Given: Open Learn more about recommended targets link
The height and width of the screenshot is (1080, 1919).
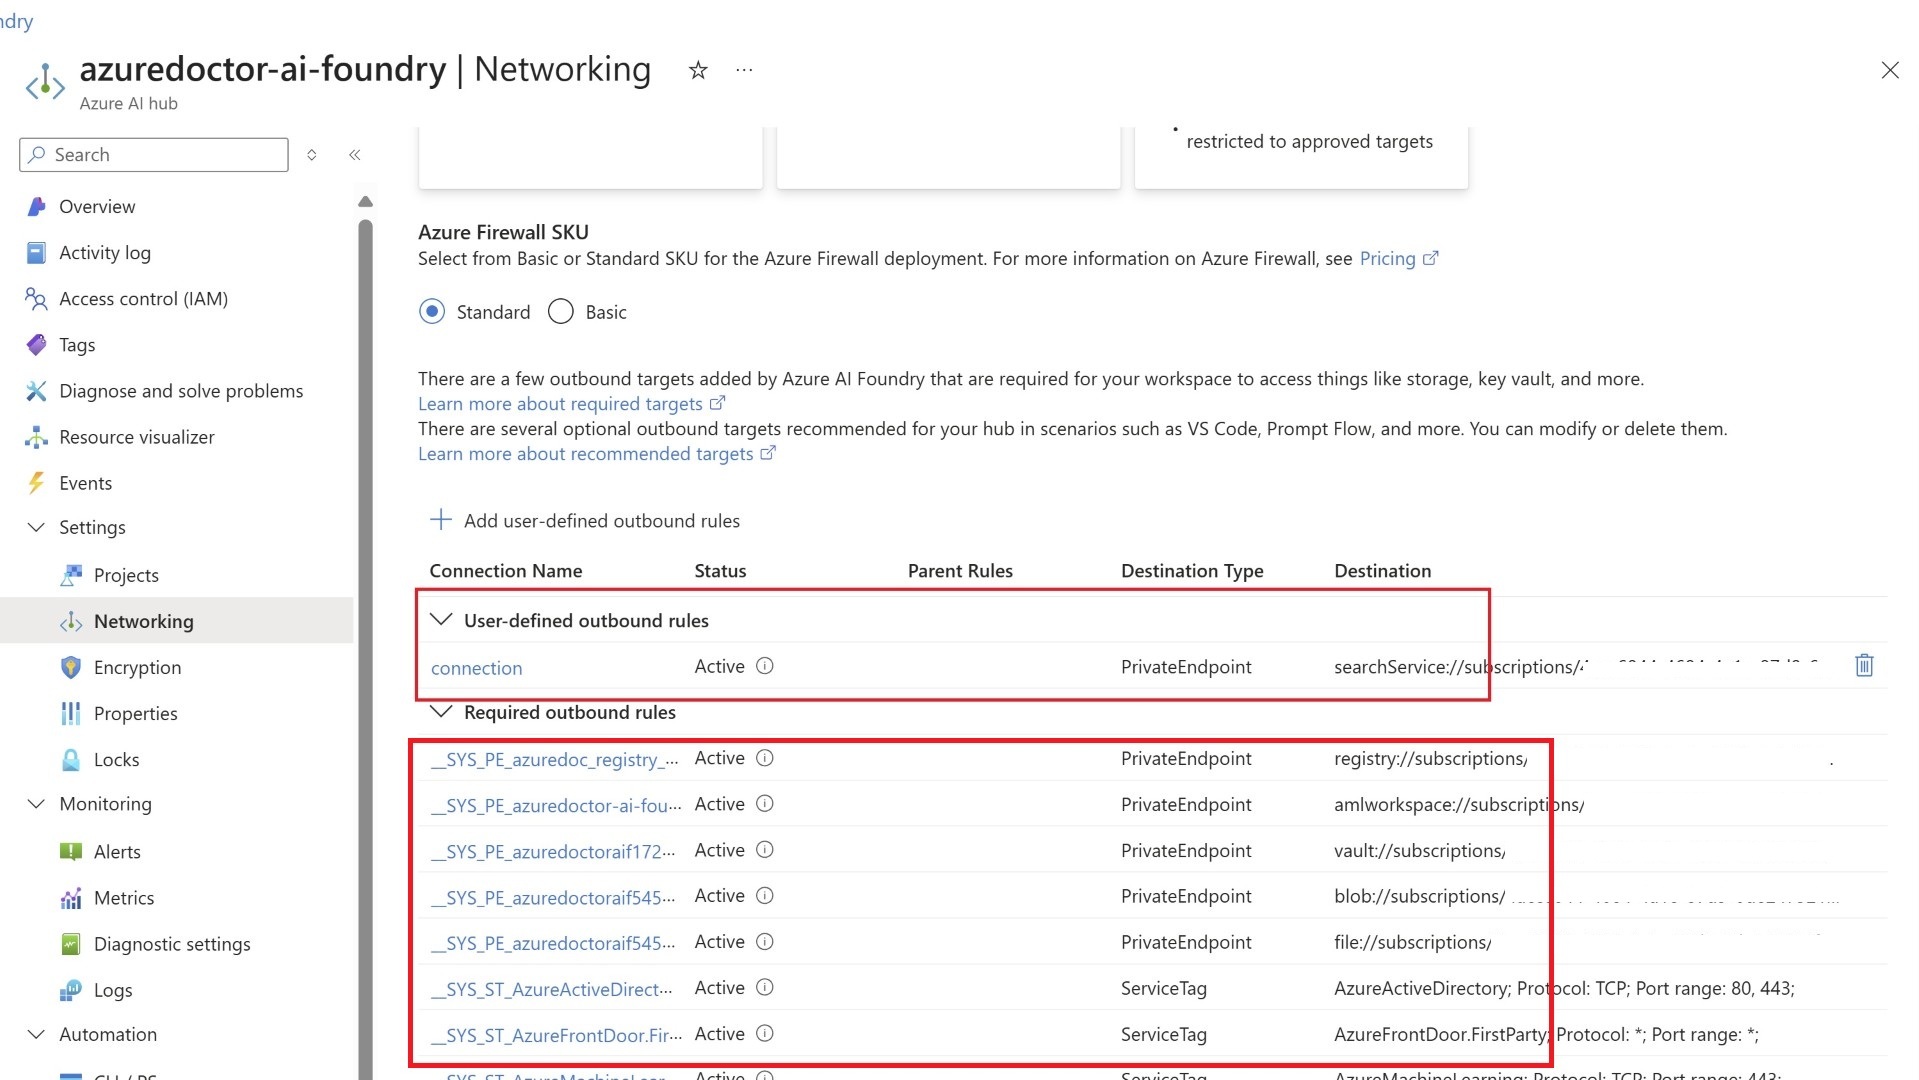Looking at the screenshot, I should coord(596,454).
